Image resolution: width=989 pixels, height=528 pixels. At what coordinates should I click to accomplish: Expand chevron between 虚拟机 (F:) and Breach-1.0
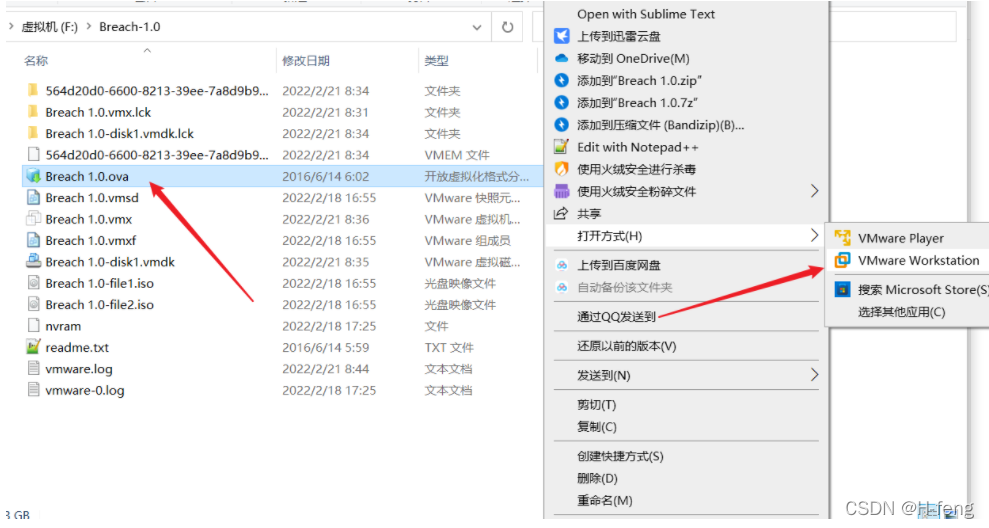(88, 26)
